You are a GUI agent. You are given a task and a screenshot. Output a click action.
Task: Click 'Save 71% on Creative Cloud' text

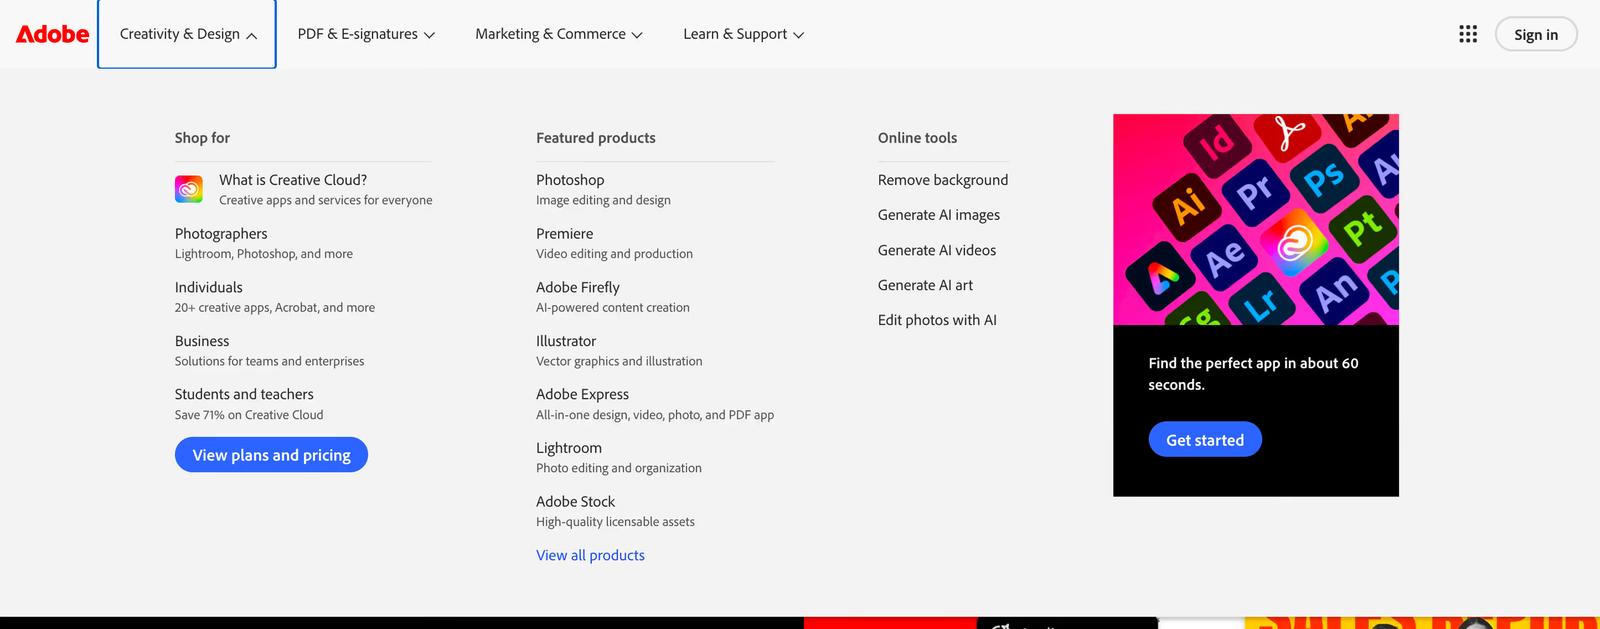click(x=249, y=415)
